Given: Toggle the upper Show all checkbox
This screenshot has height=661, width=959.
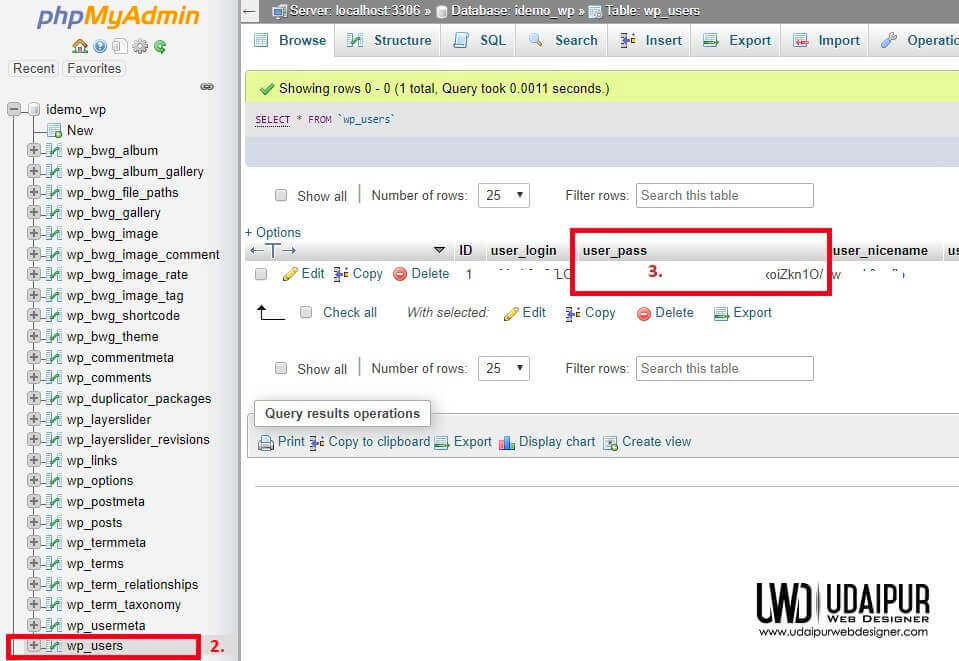Looking at the screenshot, I should pos(281,196).
